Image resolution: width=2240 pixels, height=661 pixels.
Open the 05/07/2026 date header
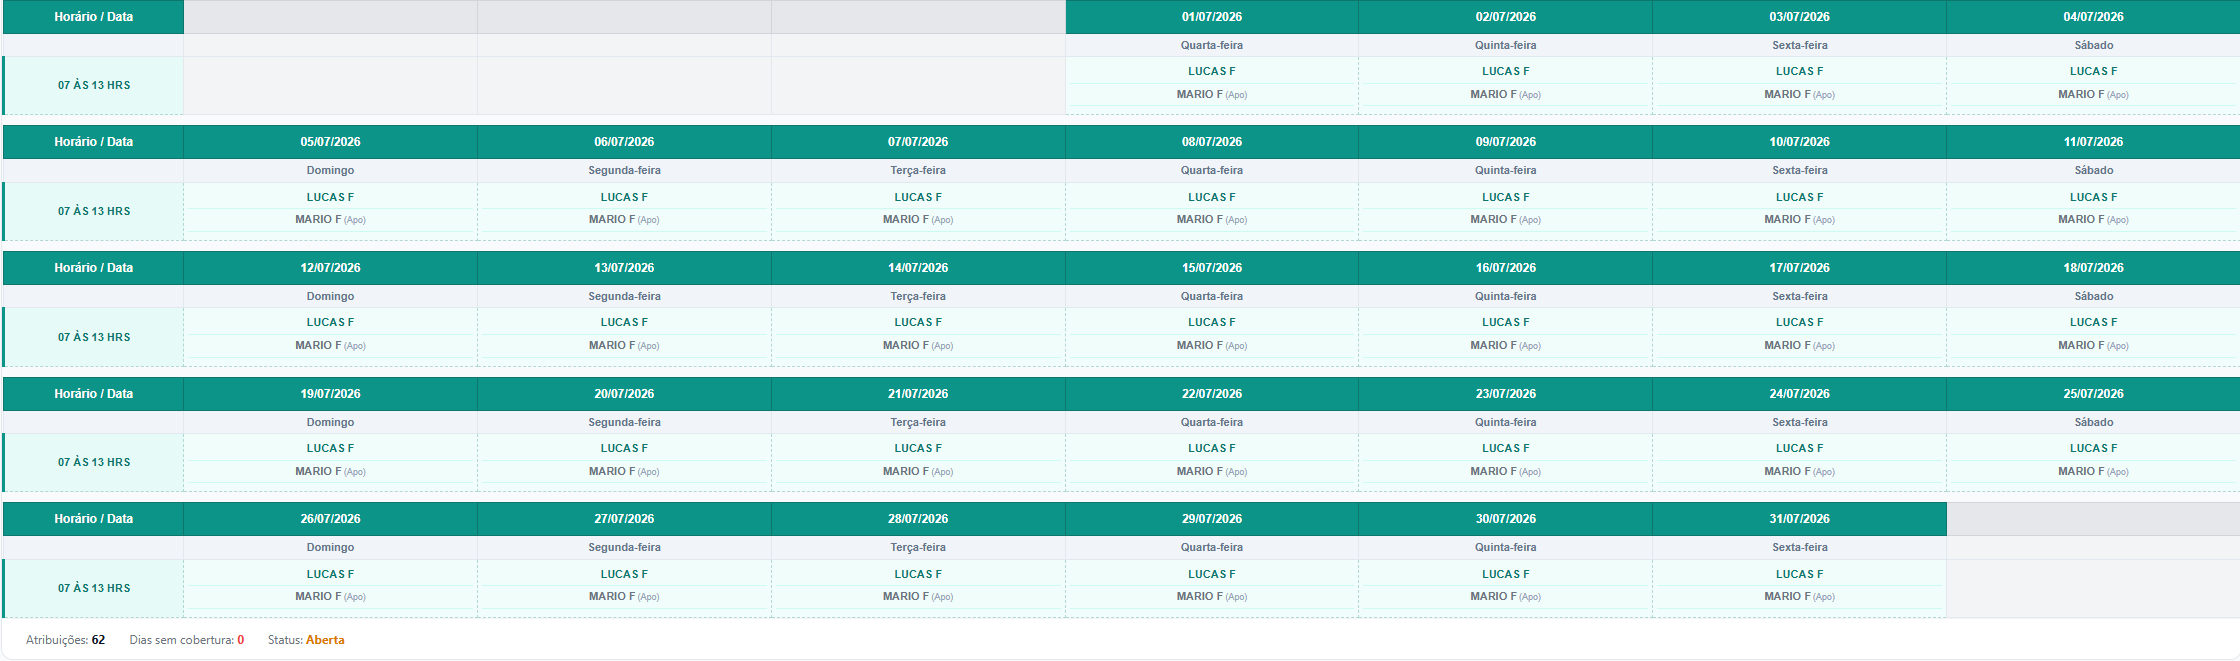tap(330, 142)
